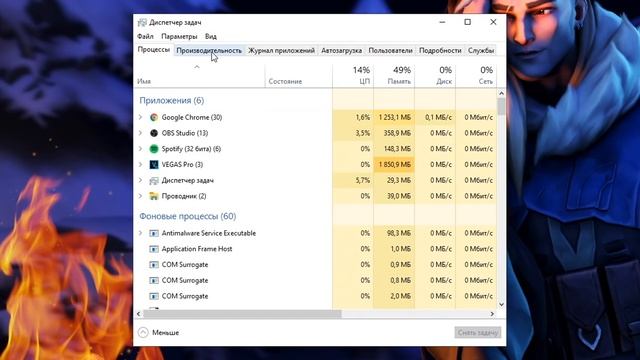Click the Spotify app icon

point(154,149)
